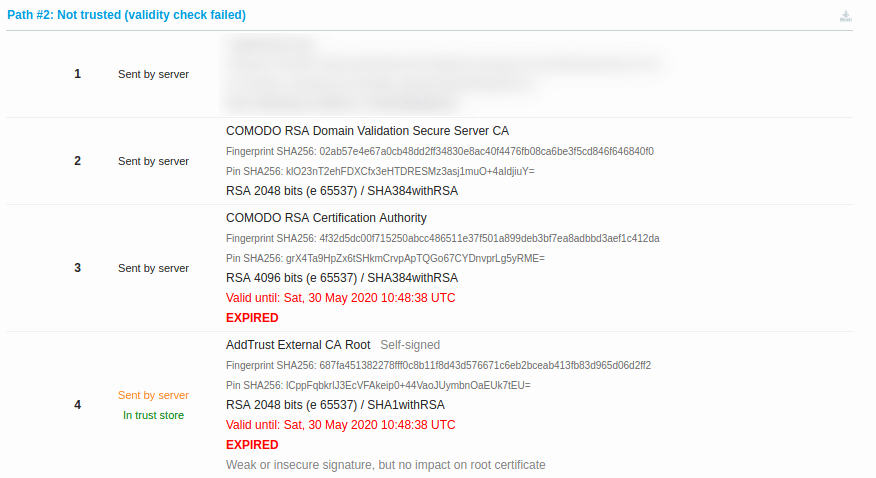Viewport: 876px width, 478px height.
Task: Click the "Path #2: Not trusted" heading
Action: (x=127, y=15)
